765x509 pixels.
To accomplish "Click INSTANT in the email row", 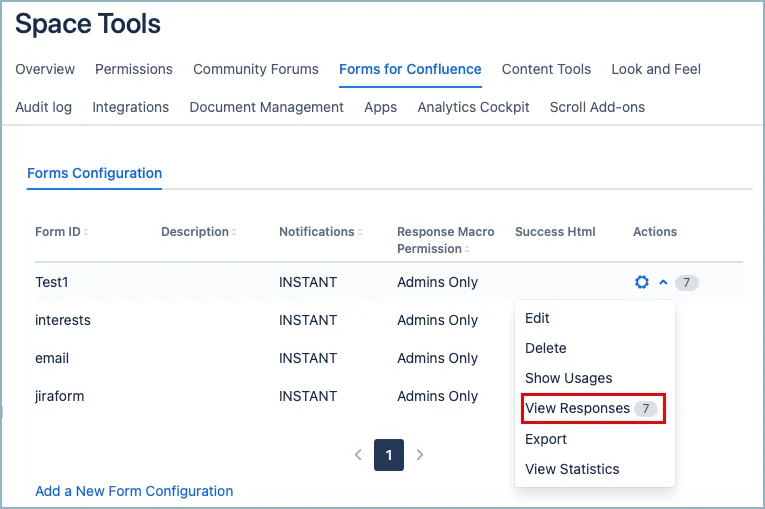I will 308,358.
